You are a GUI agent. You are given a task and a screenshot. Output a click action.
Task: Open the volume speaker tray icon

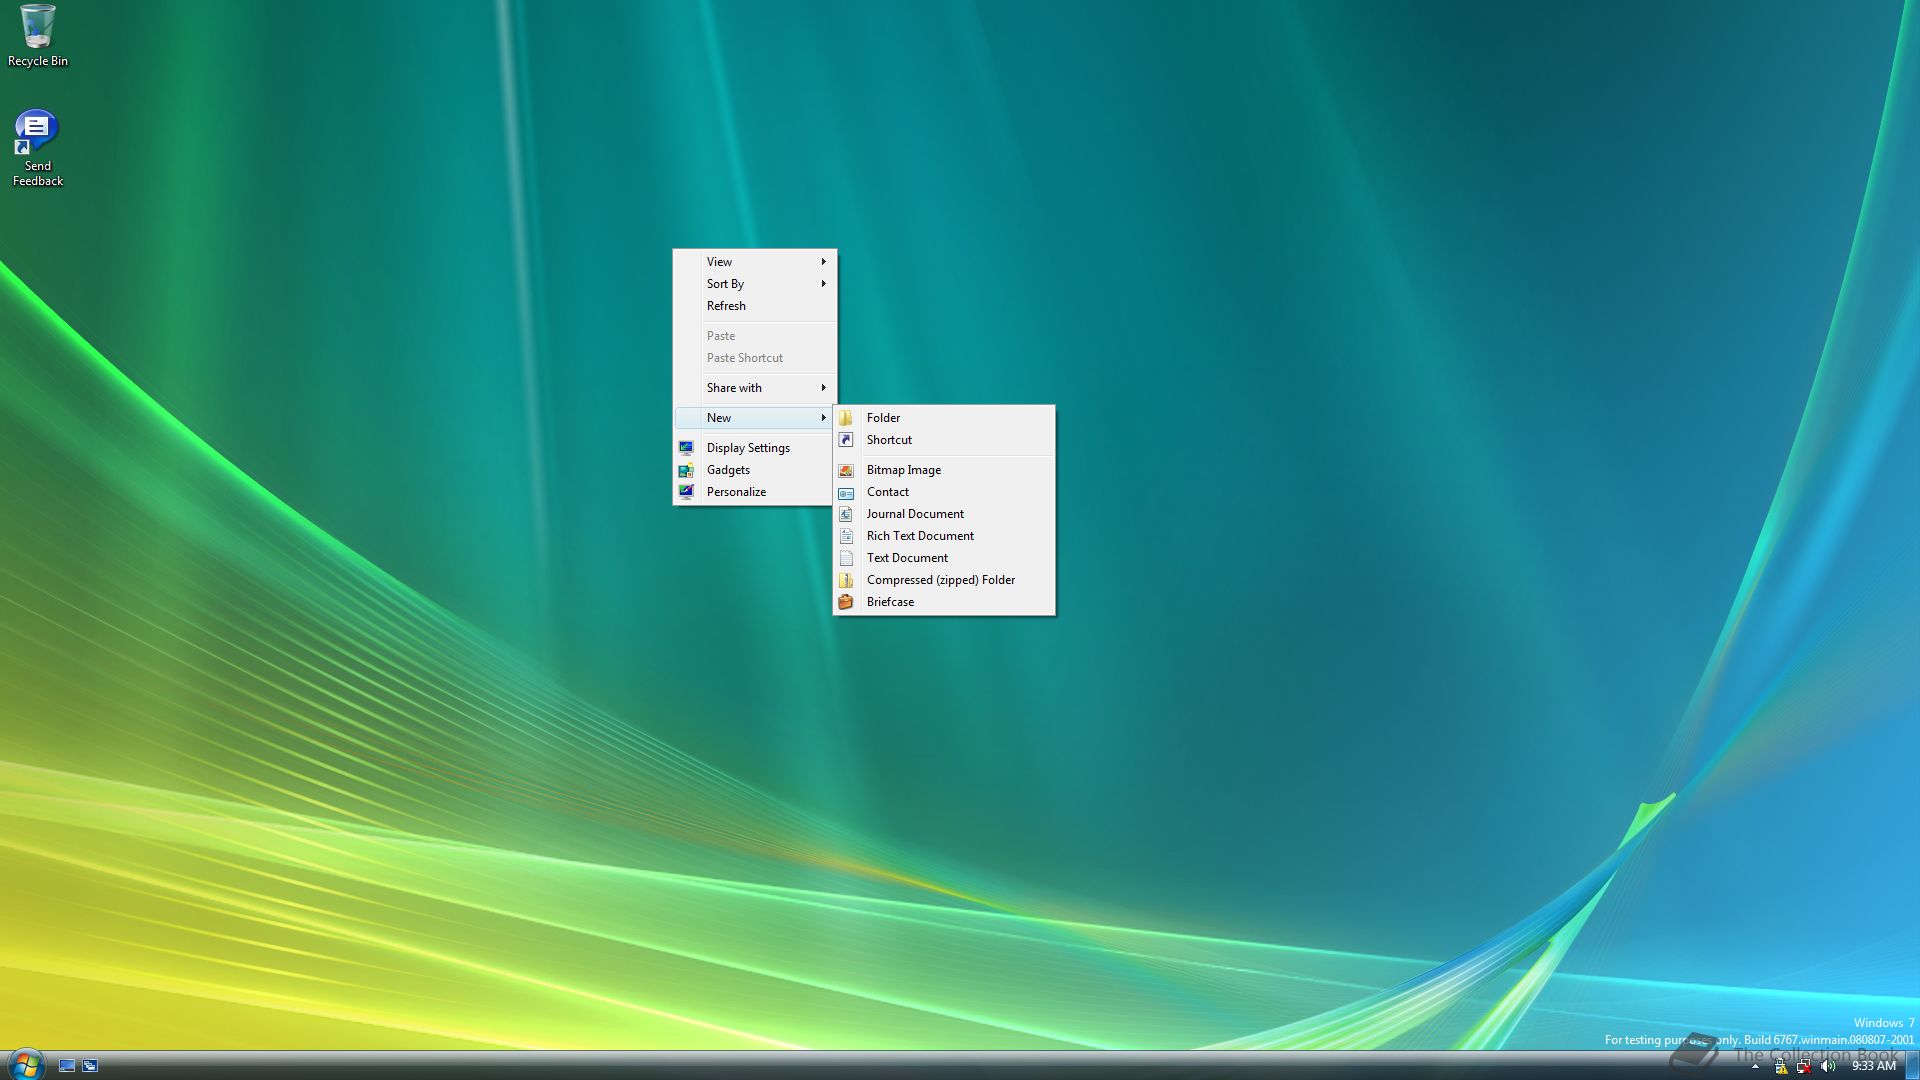pyautogui.click(x=1828, y=1067)
